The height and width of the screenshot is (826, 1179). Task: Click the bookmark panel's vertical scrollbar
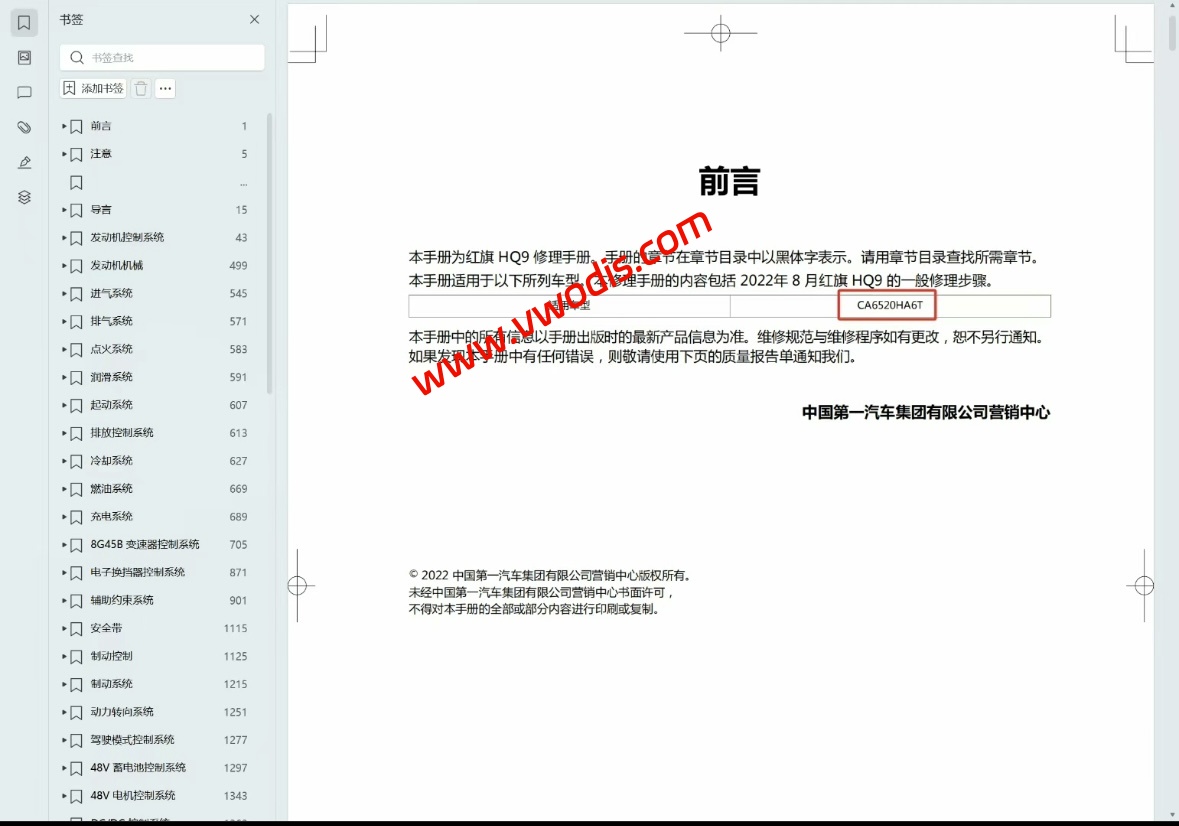(x=269, y=254)
